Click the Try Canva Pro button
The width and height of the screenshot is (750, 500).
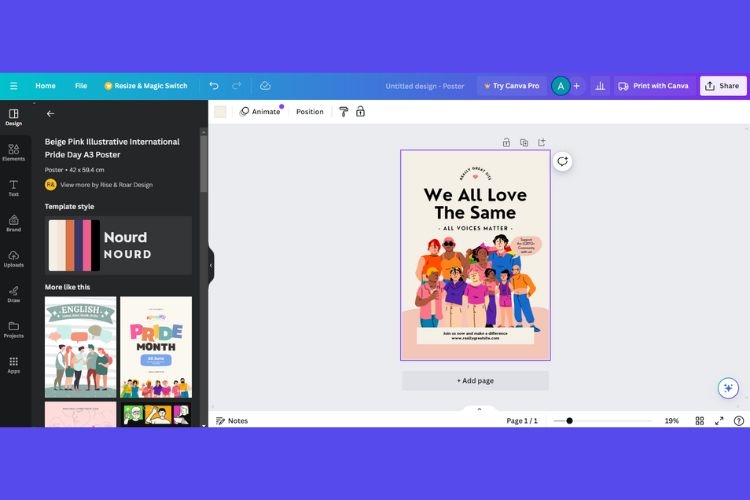click(x=511, y=86)
